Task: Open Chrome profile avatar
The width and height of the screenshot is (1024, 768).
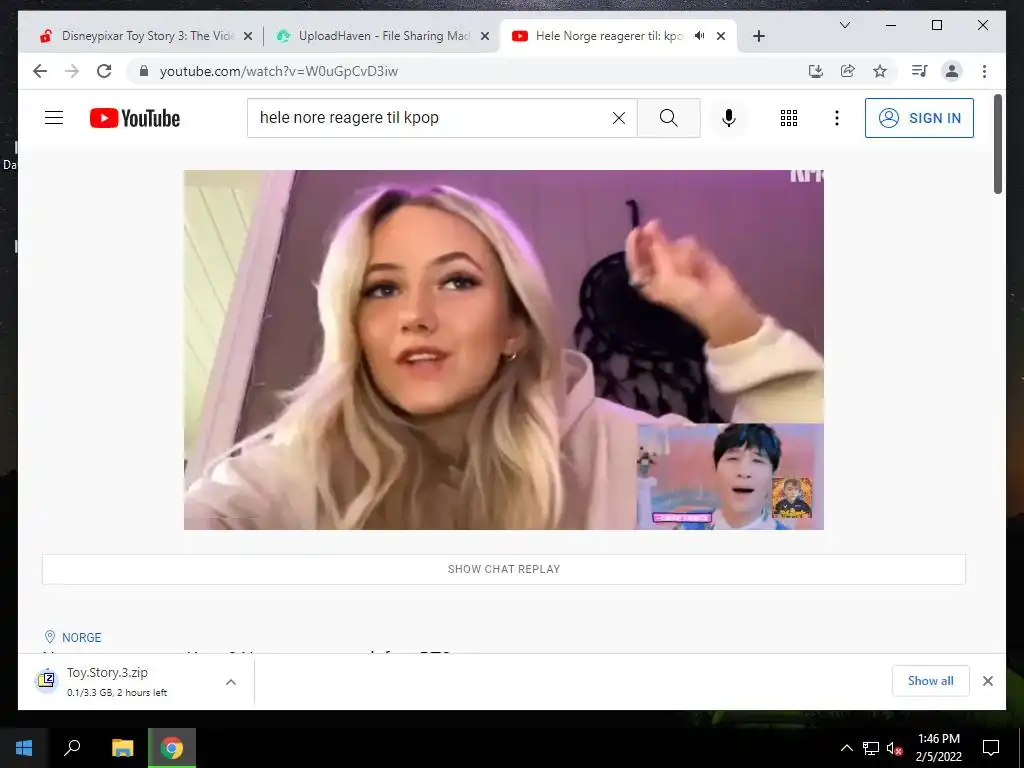Action: (x=952, y=71)
